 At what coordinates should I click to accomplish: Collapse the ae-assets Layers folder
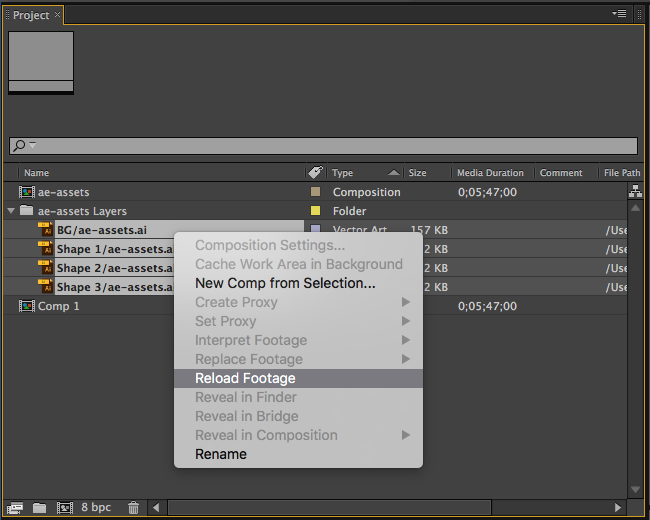pyautogui.click(x=11, y=211)
